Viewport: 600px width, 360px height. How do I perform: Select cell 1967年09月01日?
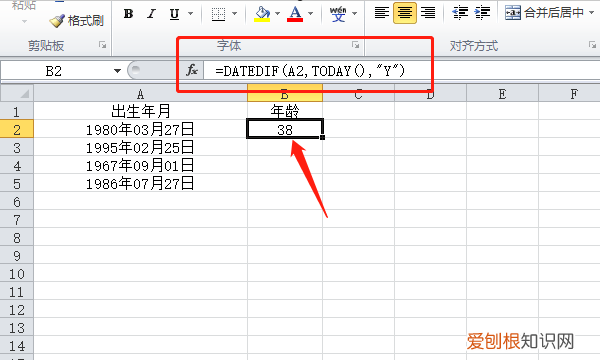(x=140, y=165)
